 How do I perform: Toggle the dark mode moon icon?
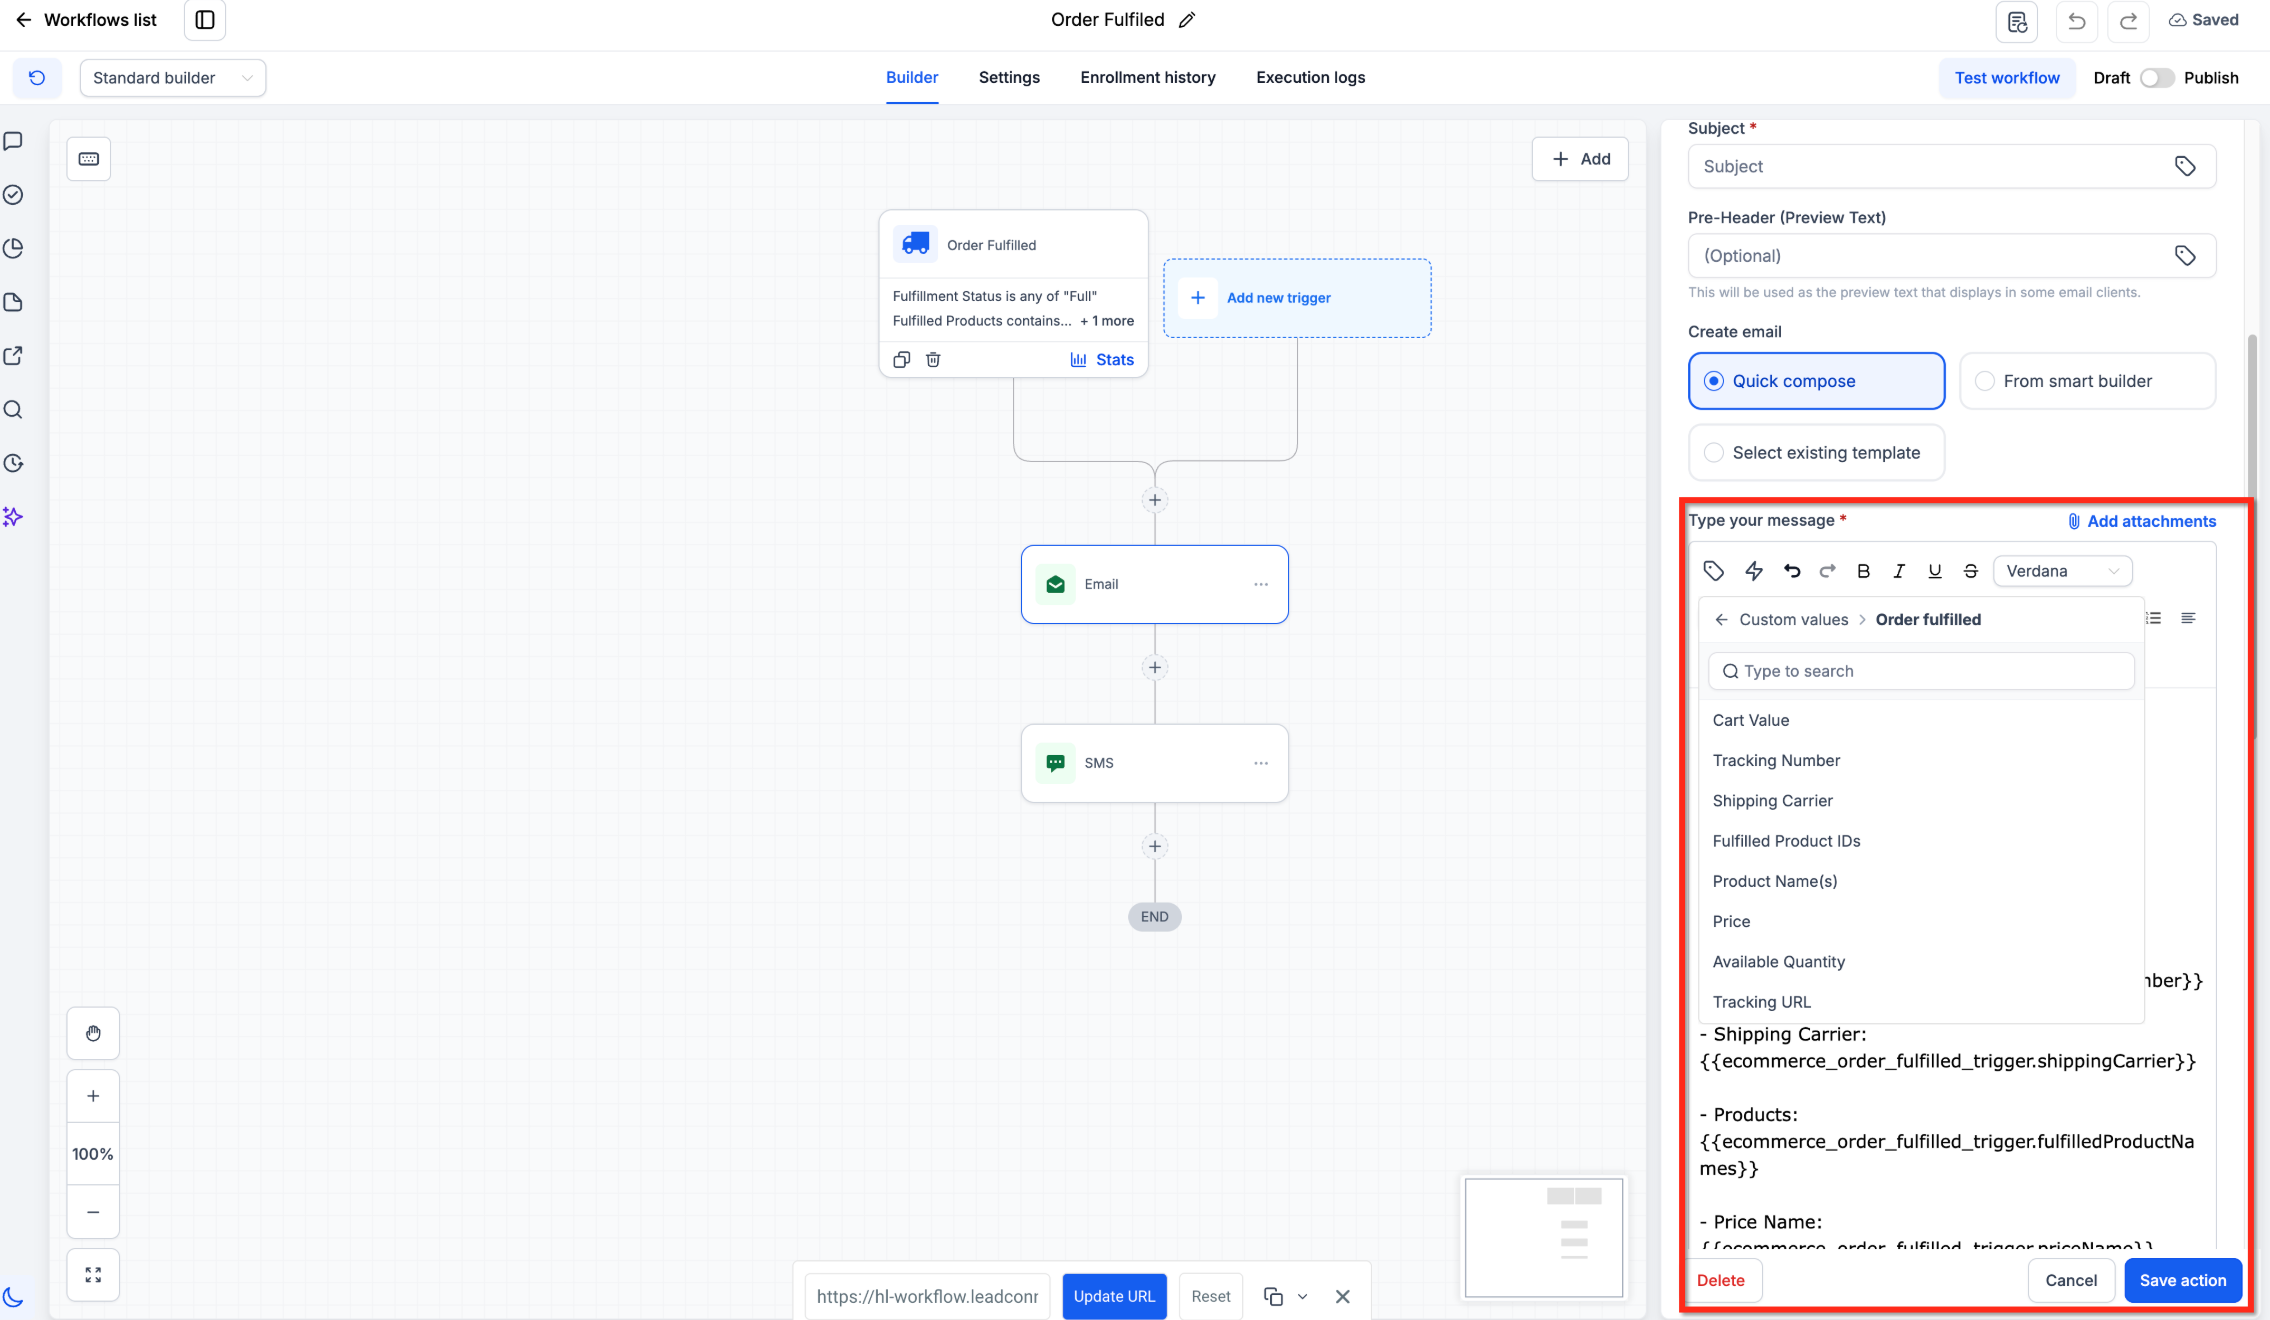13,1297
